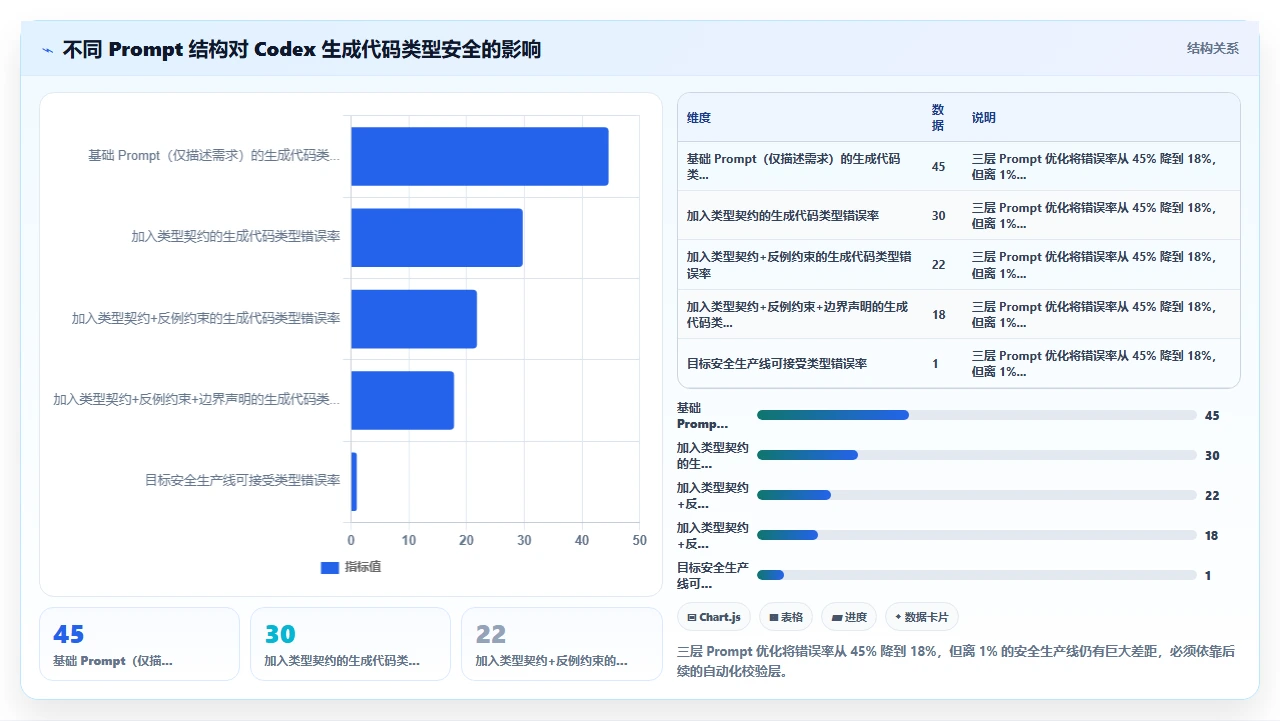Viewport: 1280px width, 721px height.
Task: Click the chart bar for 加入类型契约的生成代码类型错误率
Action: click(436, 237)
